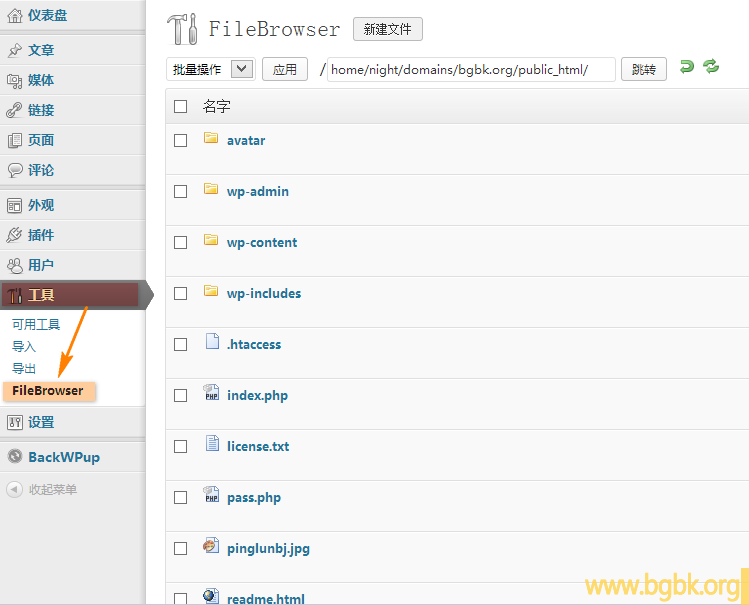This screenshot has width=749, height=605.
Task: Click the avatar folder icon
Action: tap(211, 139)
